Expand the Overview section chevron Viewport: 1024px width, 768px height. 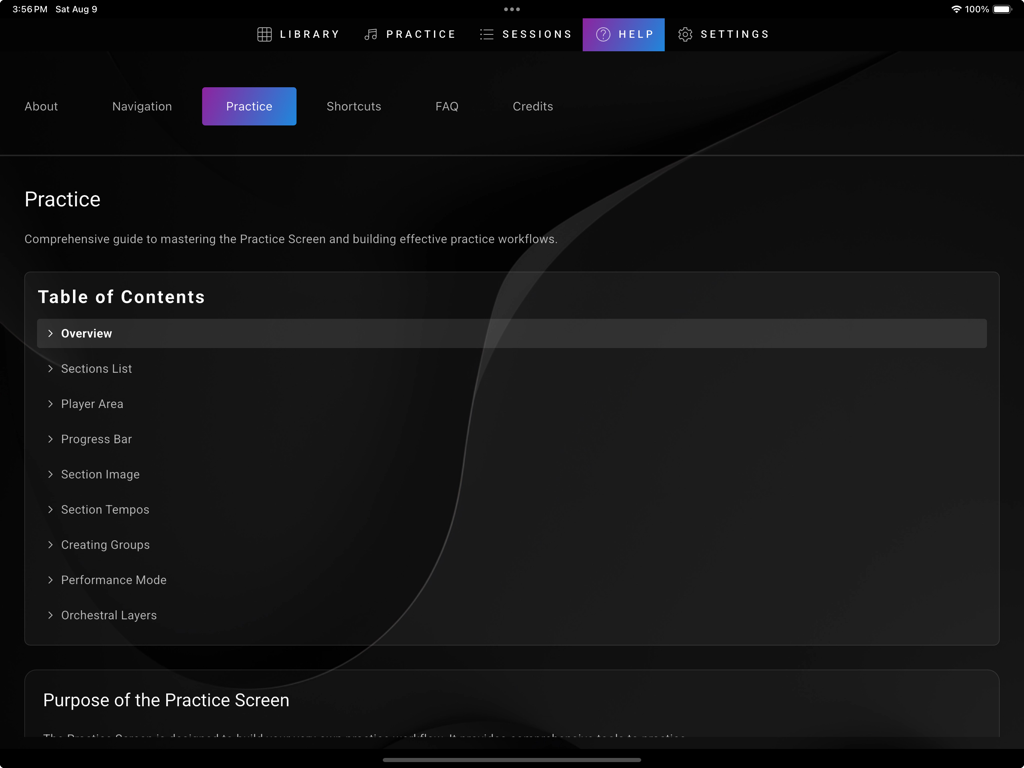pyautogui.click(x=51, y=333)
